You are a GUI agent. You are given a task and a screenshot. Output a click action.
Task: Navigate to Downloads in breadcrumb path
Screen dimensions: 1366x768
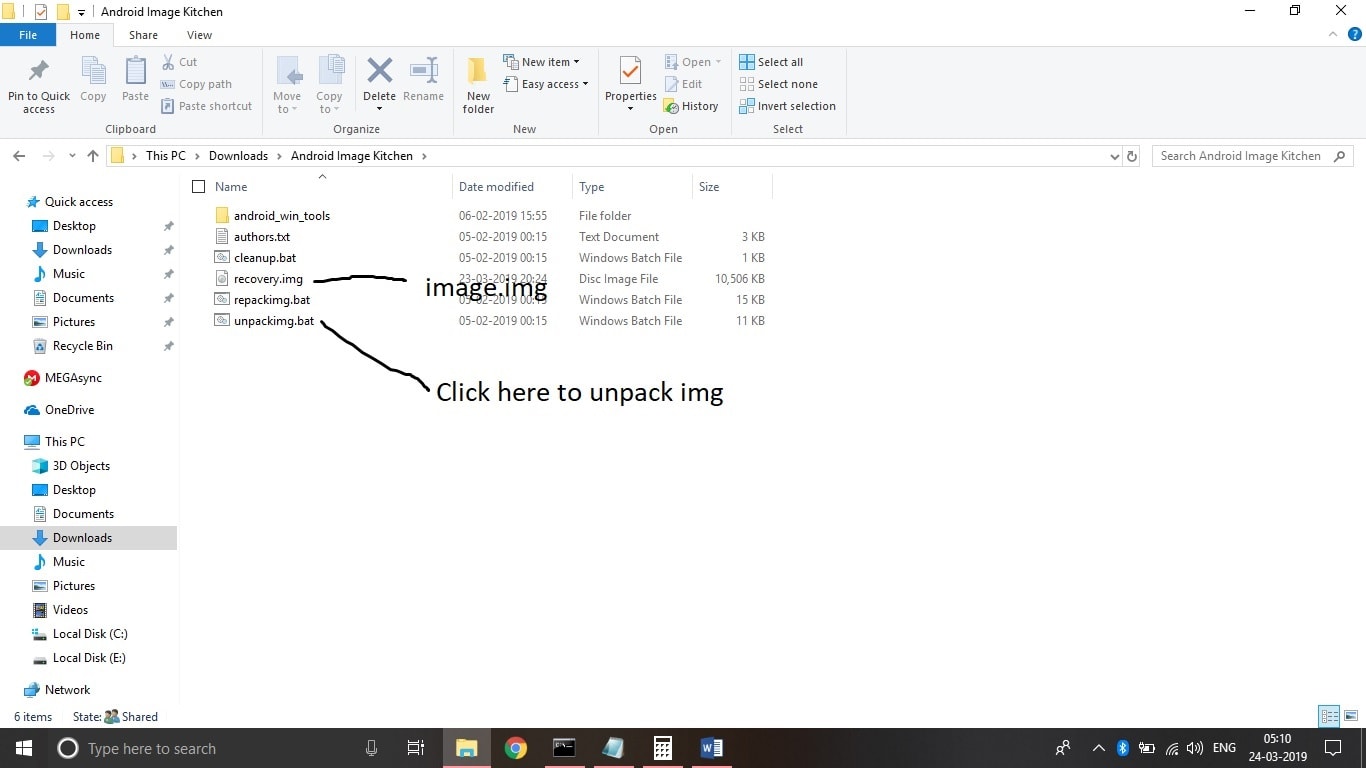coord(238,156)
